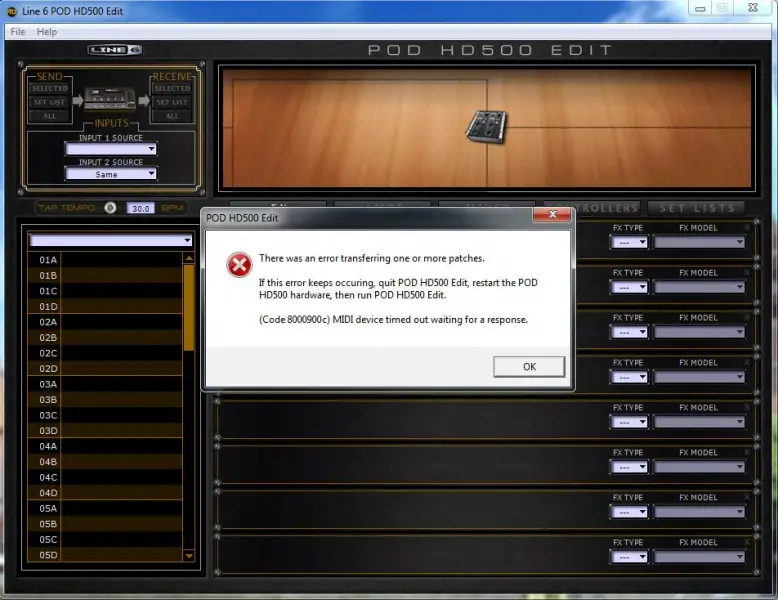Screen dimensions: 778x600
Task: Click the BPM value field showing 30.0
Action: coord(140,208)
